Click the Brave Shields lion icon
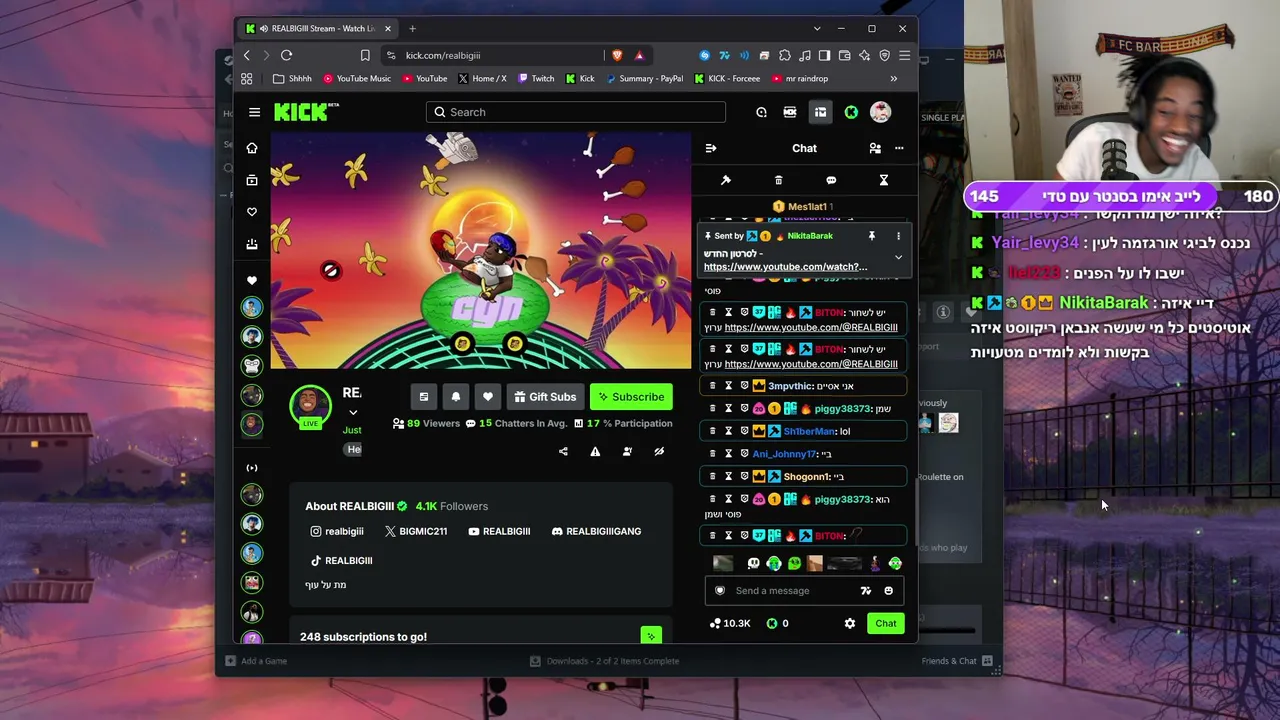 click(617, 55)
